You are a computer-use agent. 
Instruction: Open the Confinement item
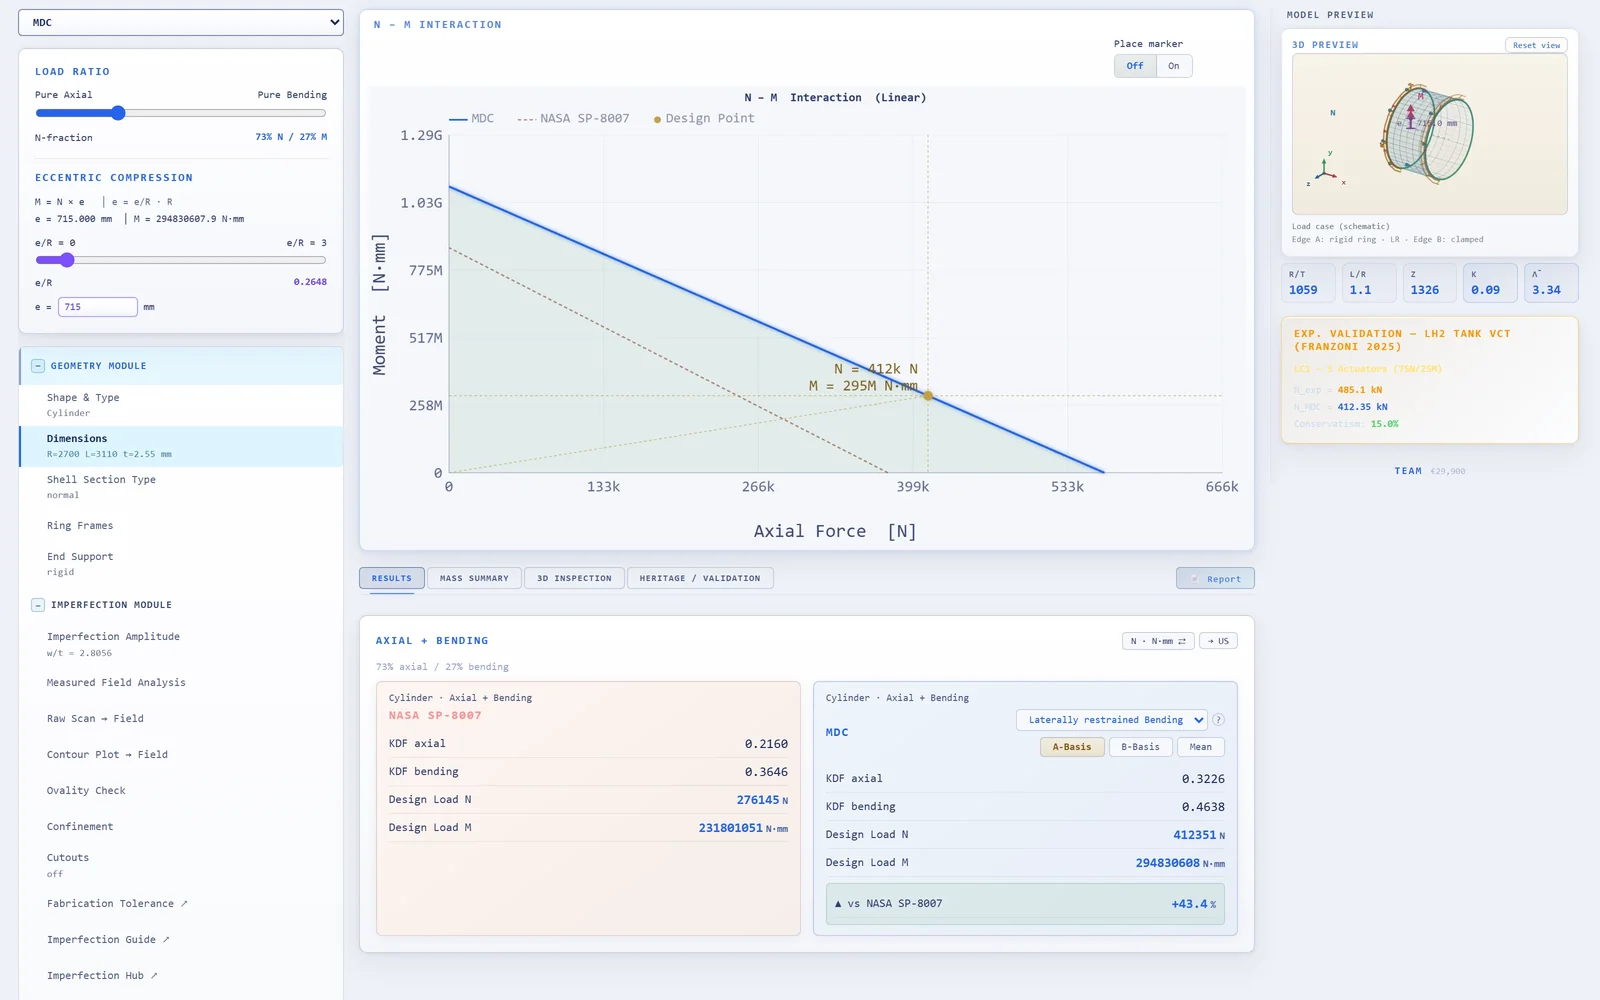pyautogui.click(x=181, y=827)
